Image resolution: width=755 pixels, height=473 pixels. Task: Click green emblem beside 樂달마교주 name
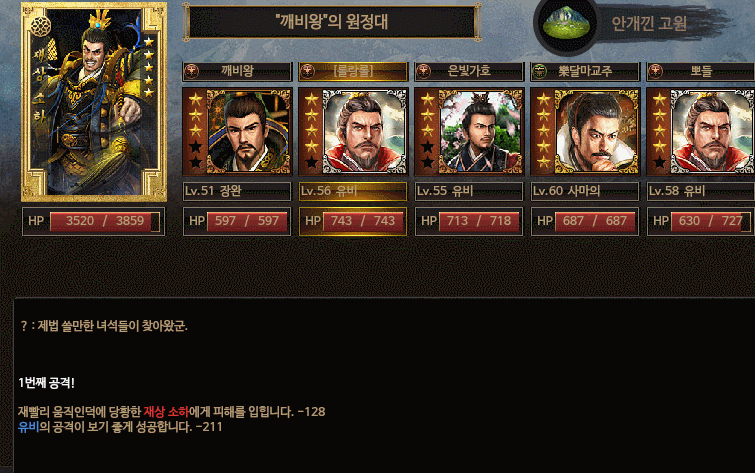539,71
